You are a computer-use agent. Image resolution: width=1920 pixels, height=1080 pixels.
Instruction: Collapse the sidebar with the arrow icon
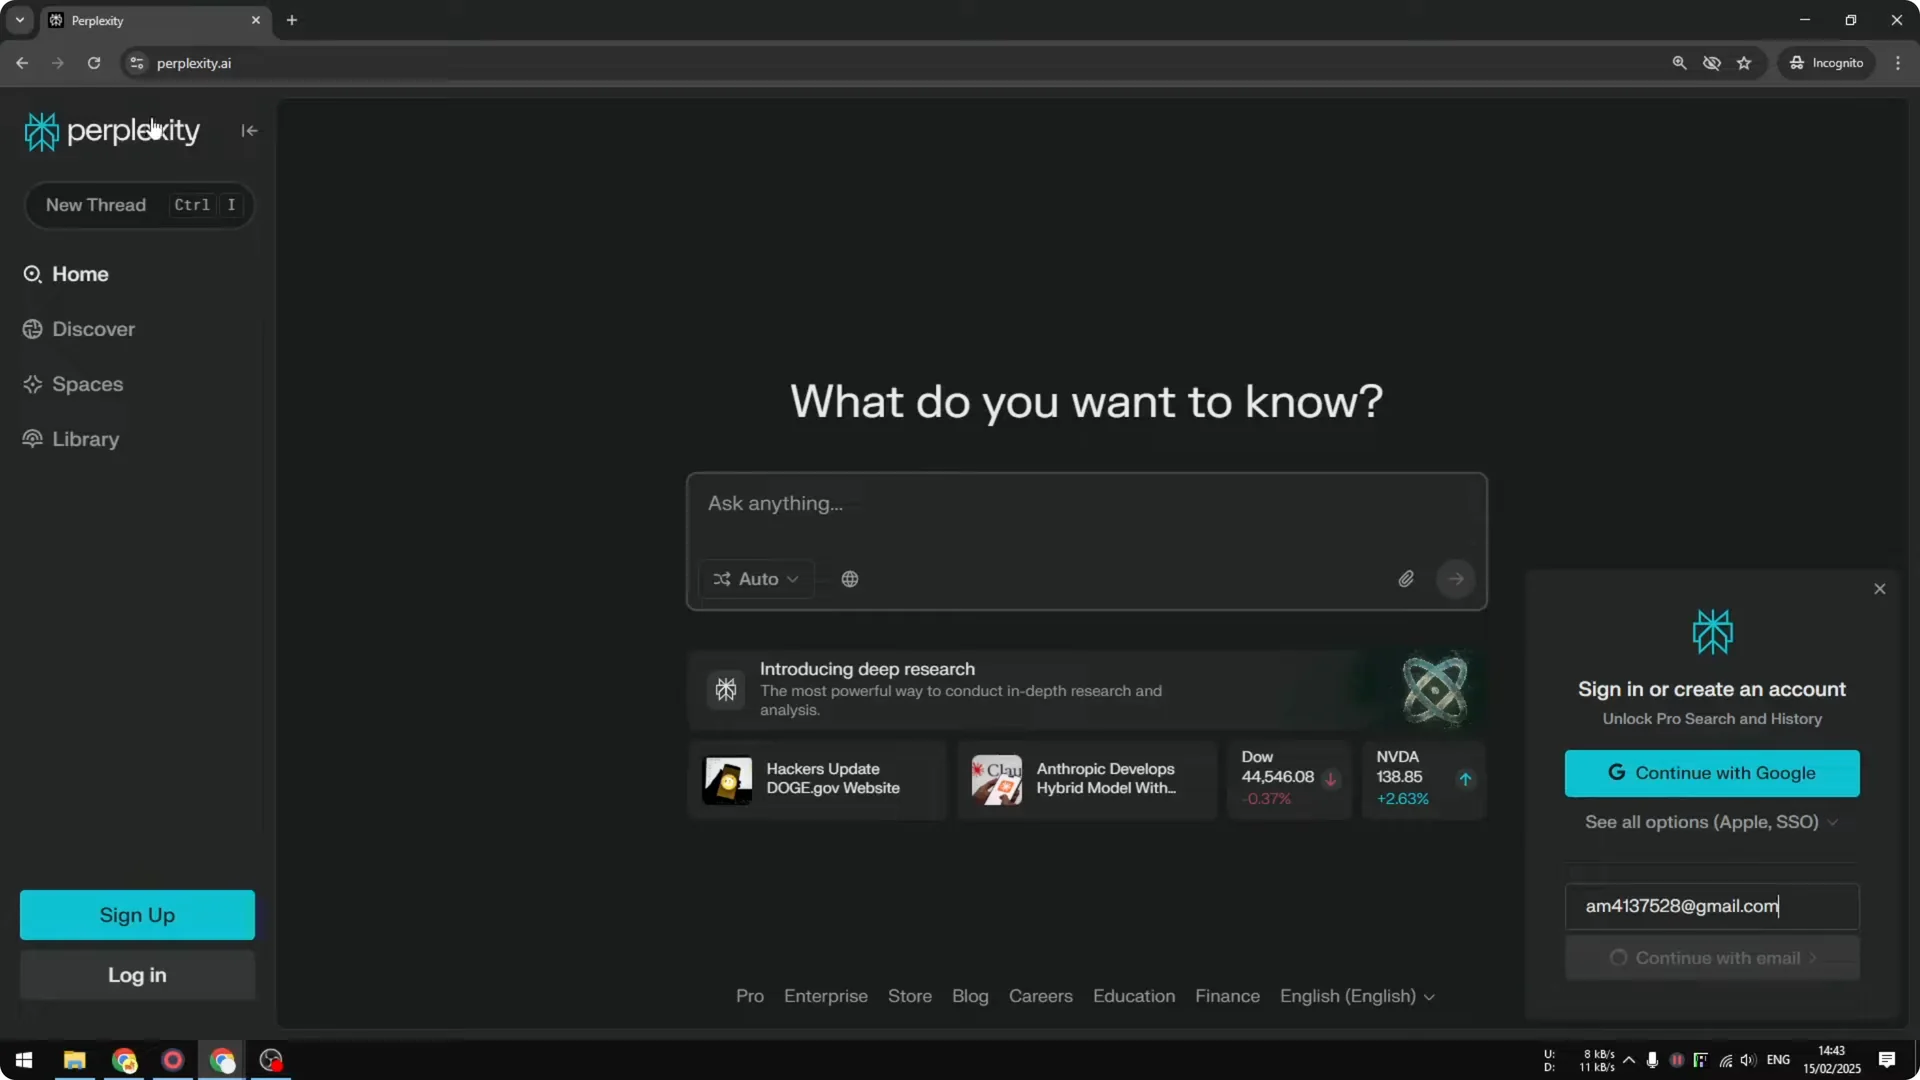coord(249,131)
